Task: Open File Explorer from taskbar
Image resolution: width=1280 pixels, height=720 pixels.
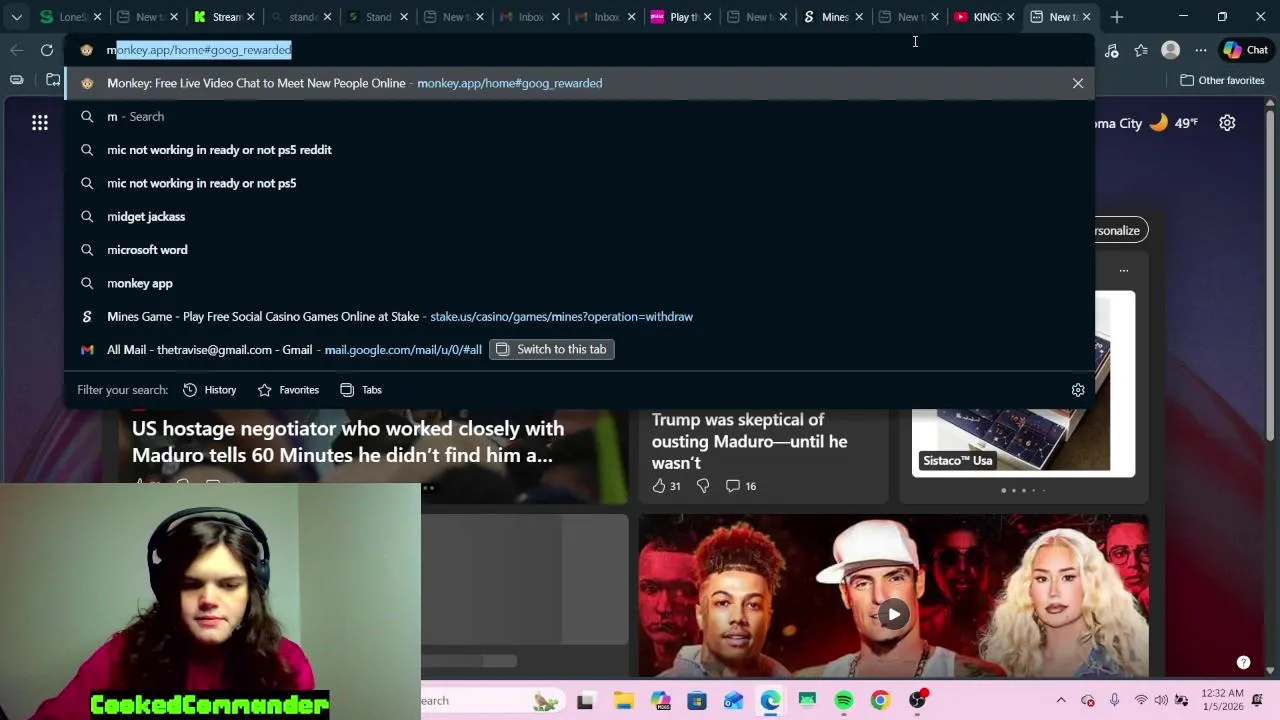Action: pos(623,700)
